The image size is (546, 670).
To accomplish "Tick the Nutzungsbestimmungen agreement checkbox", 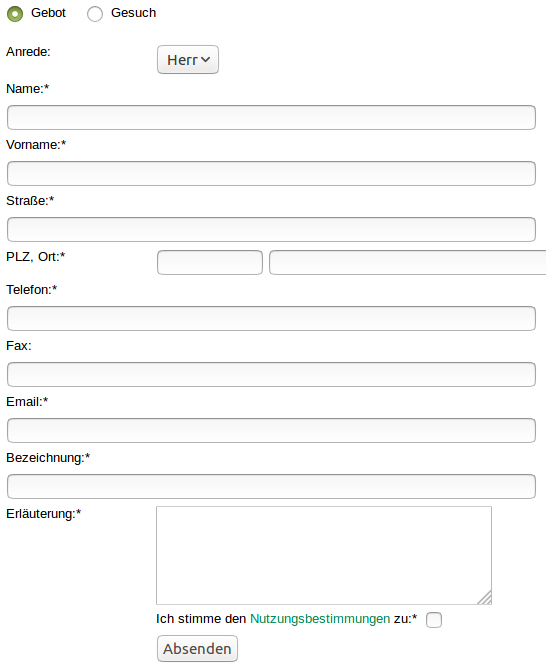I will coord(434,620).
